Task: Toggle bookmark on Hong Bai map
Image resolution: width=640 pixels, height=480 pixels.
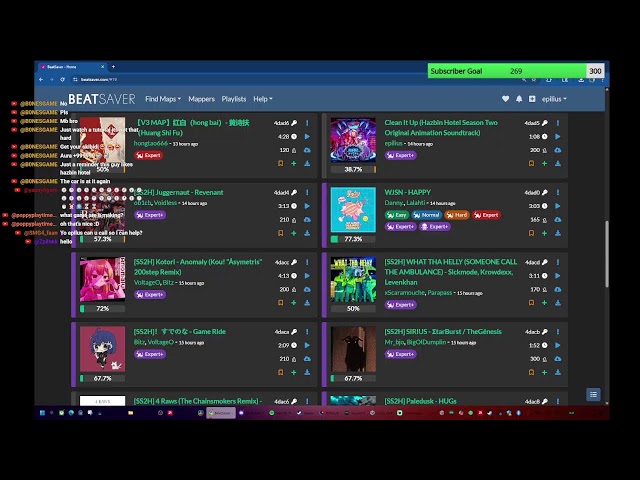Action: [280, 164]
